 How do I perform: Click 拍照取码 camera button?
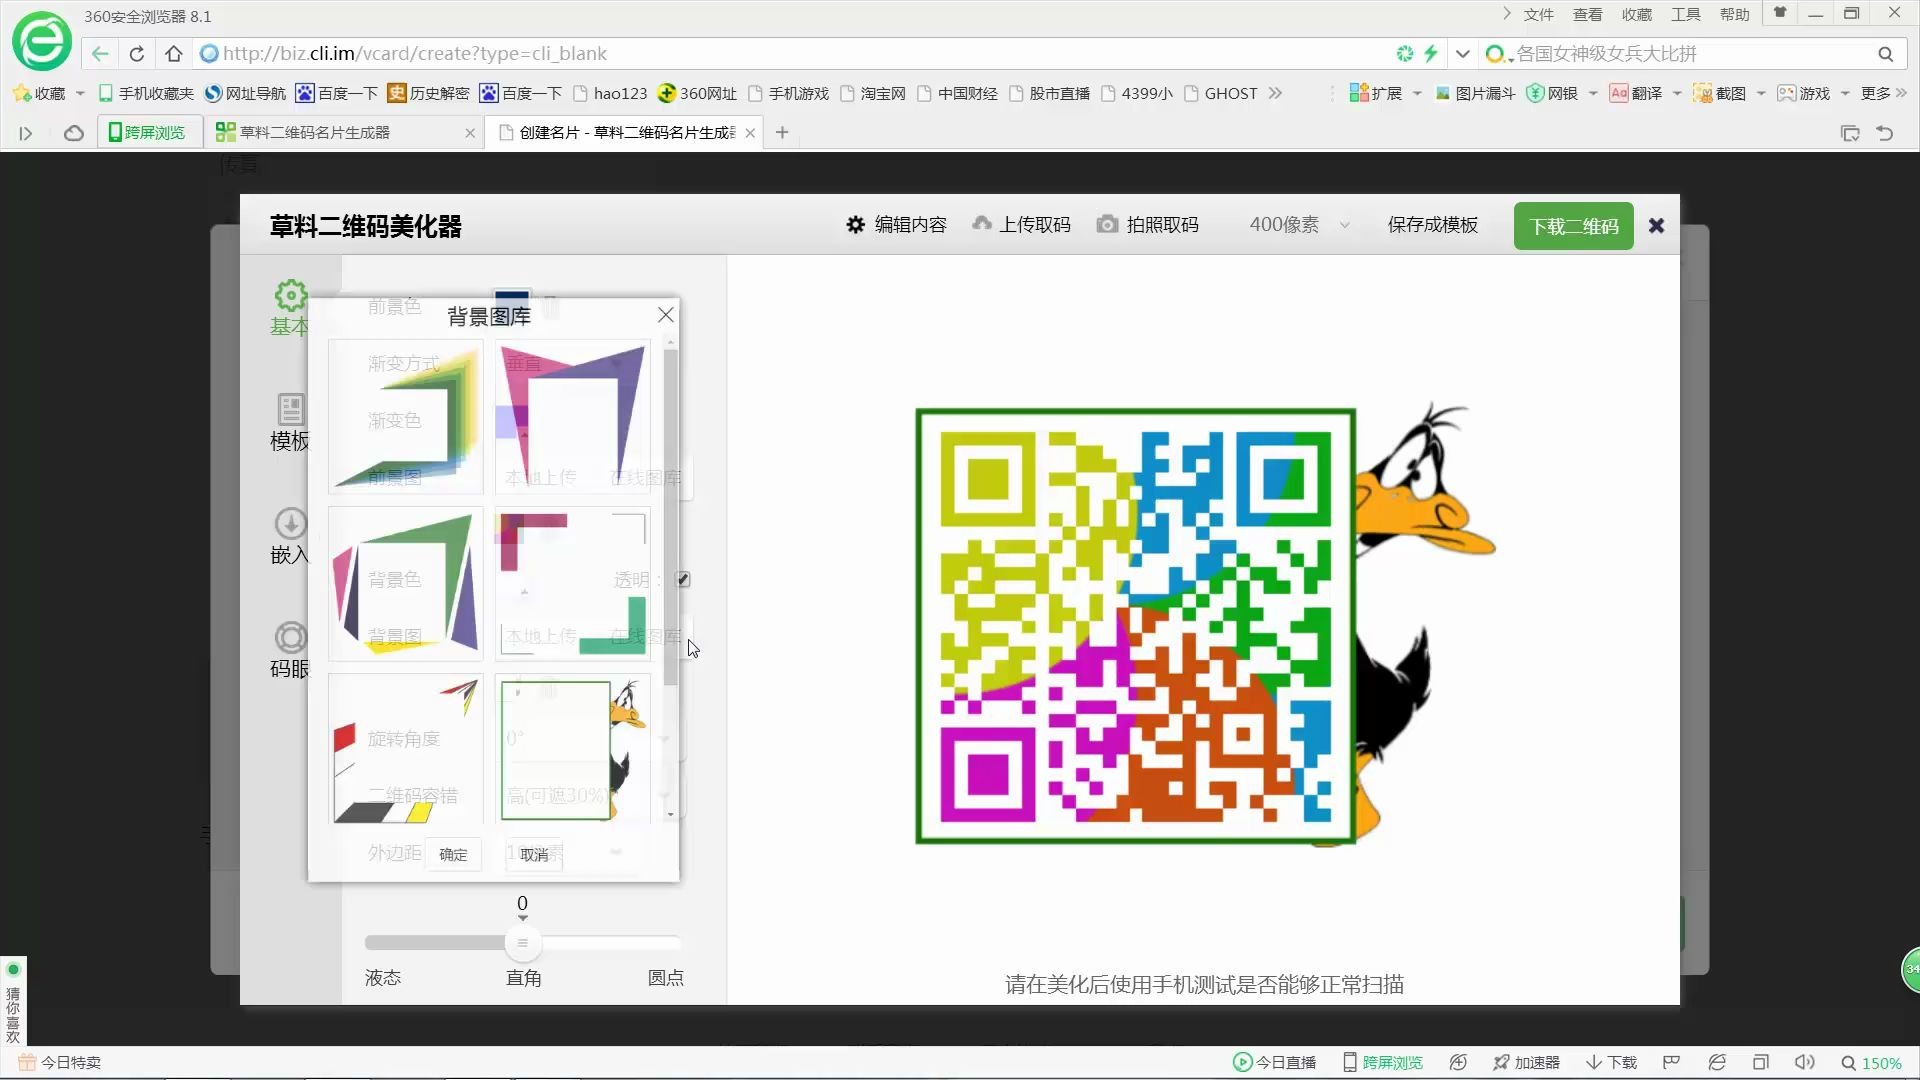[1148, 225]
